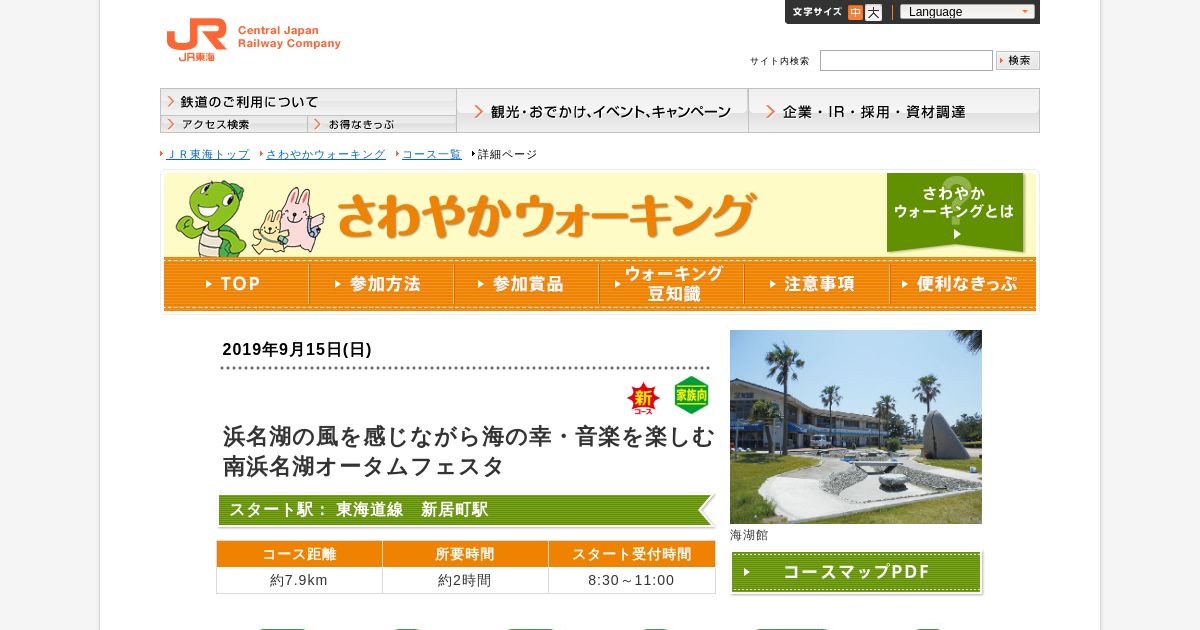1200x630 pixels.
Task: Click the turtle and rabbit mascot image
Action: [250, 217]
